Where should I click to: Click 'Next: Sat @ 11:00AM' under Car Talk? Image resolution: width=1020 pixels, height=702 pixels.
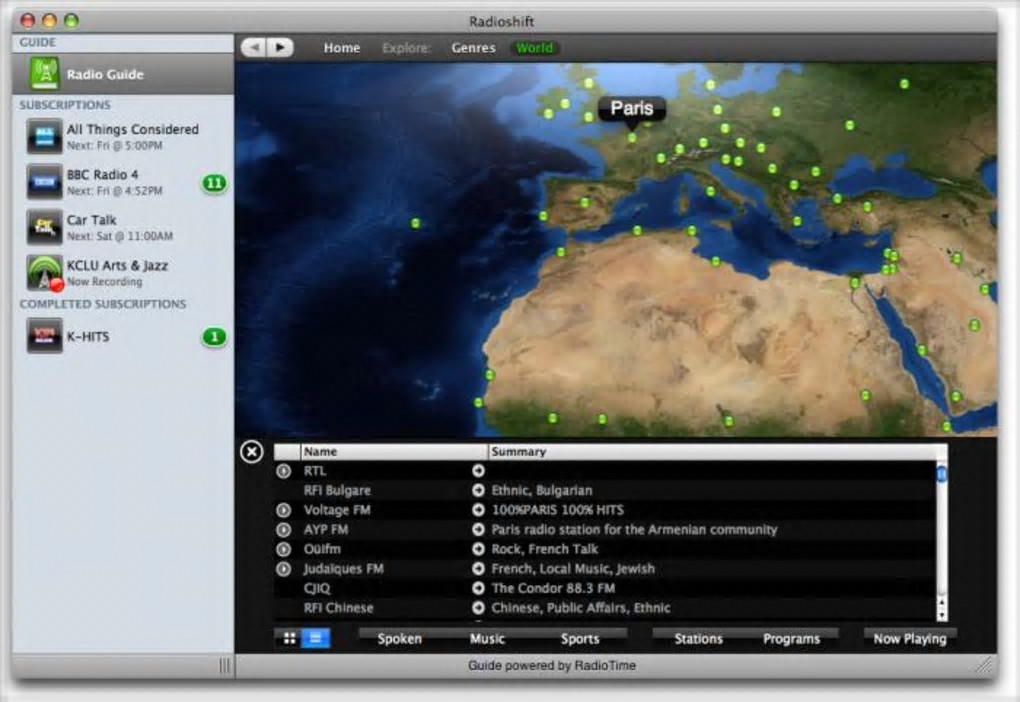tap(120, 236)
